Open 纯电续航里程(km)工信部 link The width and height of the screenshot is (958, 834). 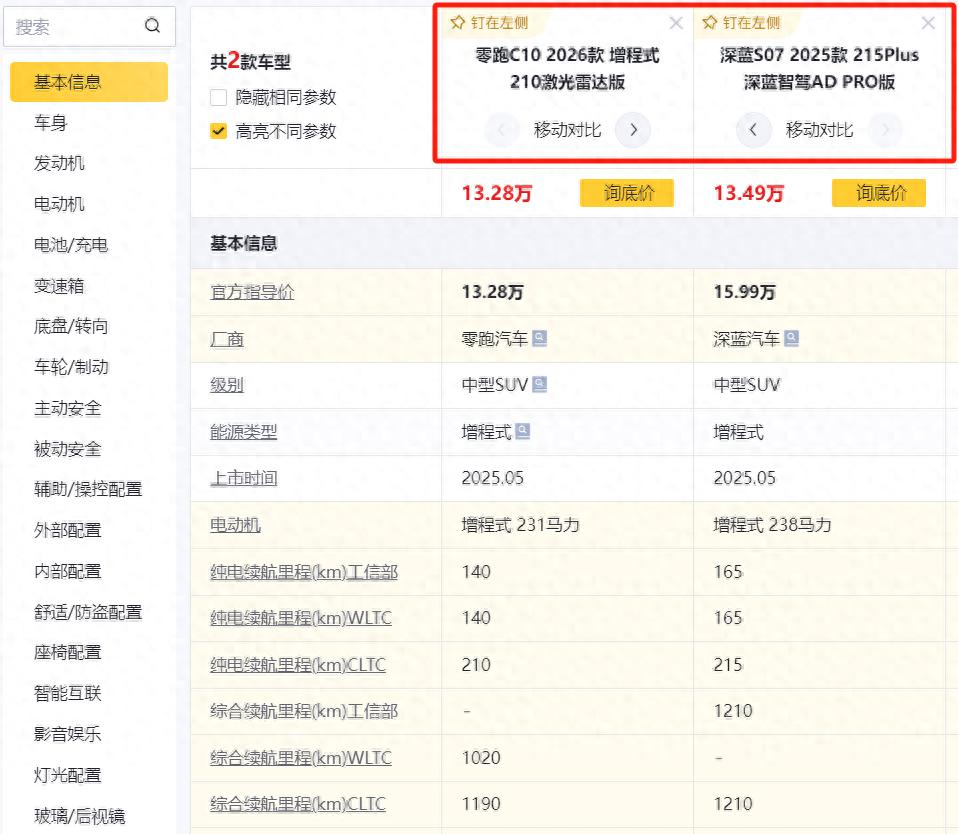pyautogui.click(x=304, y=572)
